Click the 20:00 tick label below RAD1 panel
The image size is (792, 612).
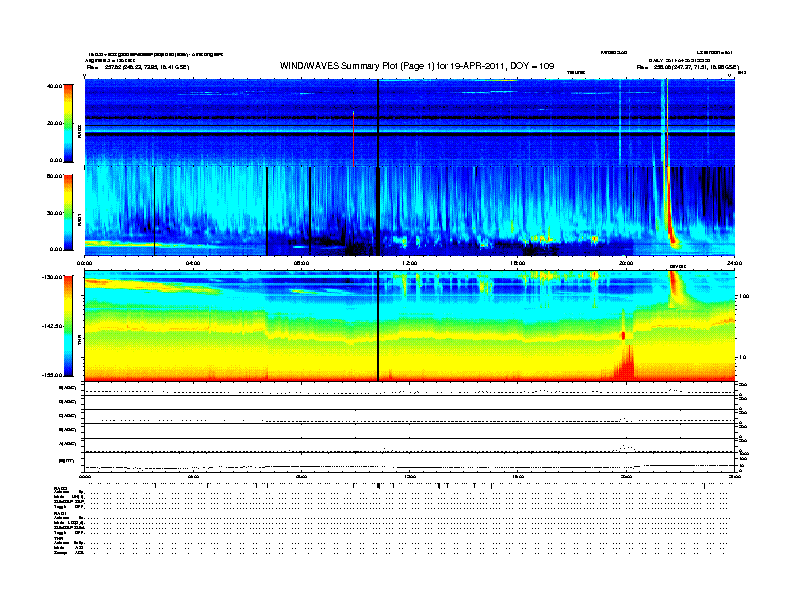tap(626, 263)
